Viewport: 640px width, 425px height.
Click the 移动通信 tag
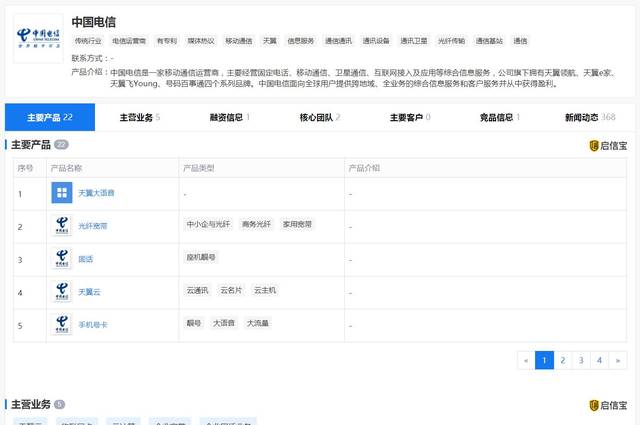[239, 41]
